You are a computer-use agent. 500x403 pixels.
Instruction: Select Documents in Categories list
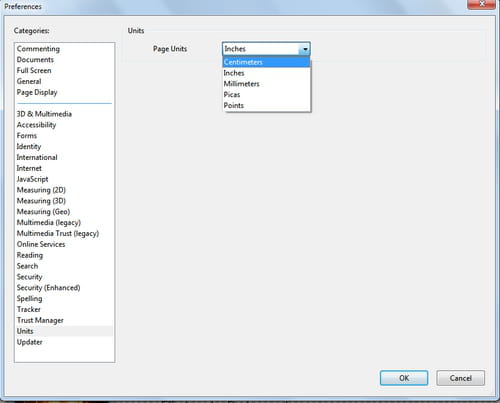pos(35,60)
